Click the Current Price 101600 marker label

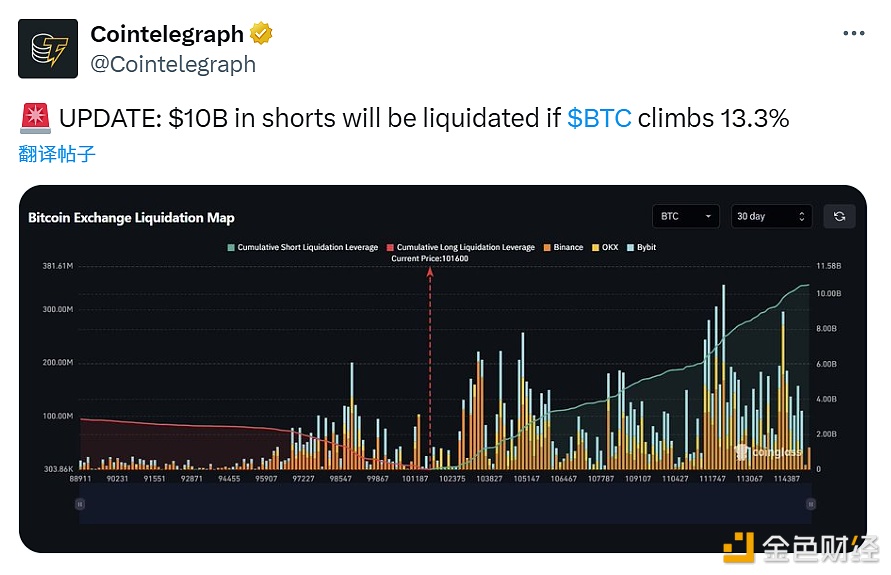[x=430, y=259]
